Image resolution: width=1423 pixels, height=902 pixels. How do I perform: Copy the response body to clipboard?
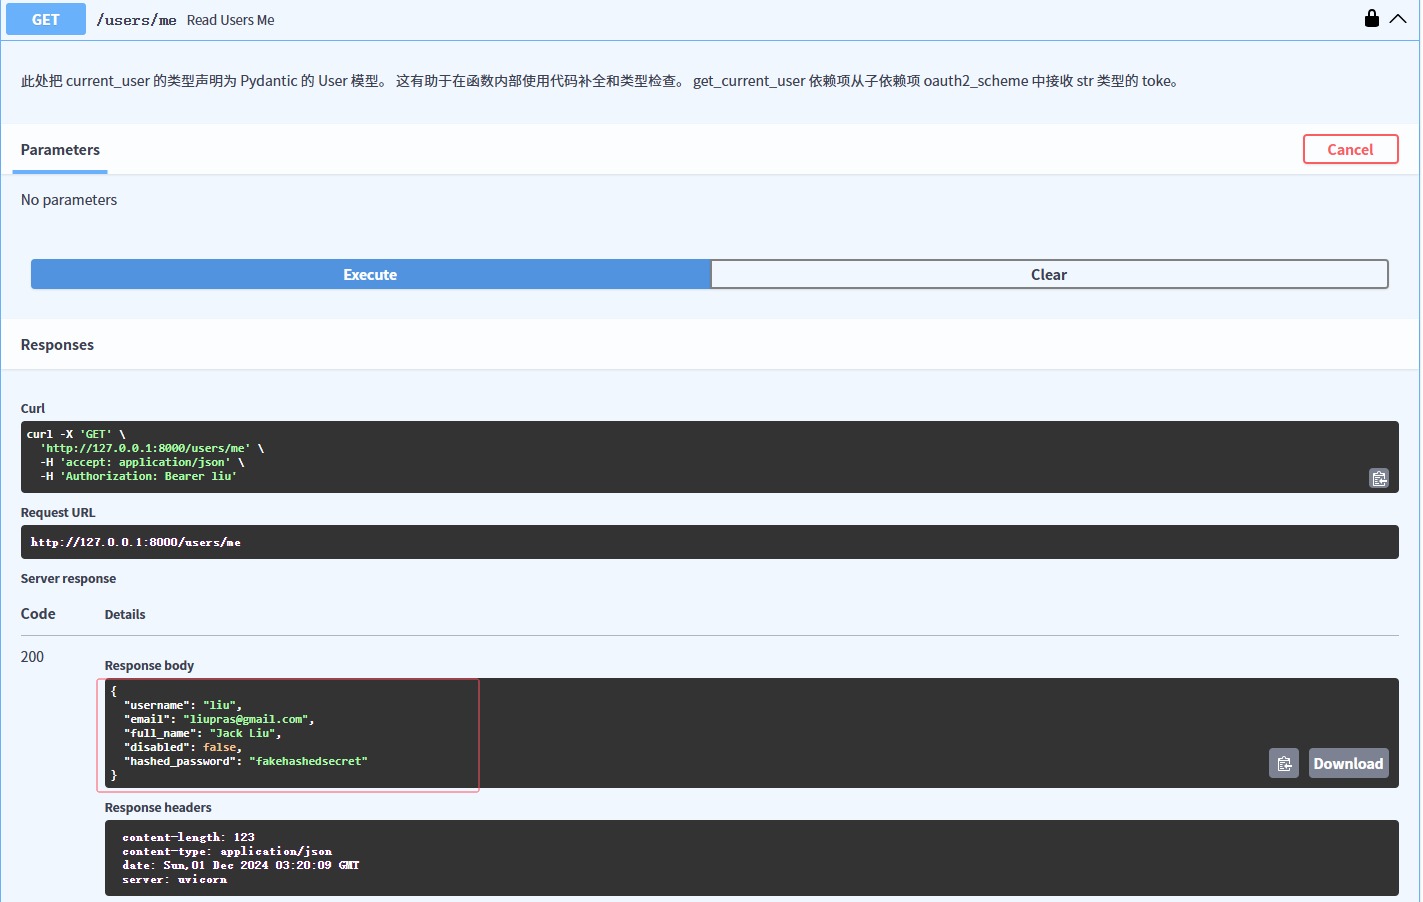pyautogui.click(x=1284, y=763)
